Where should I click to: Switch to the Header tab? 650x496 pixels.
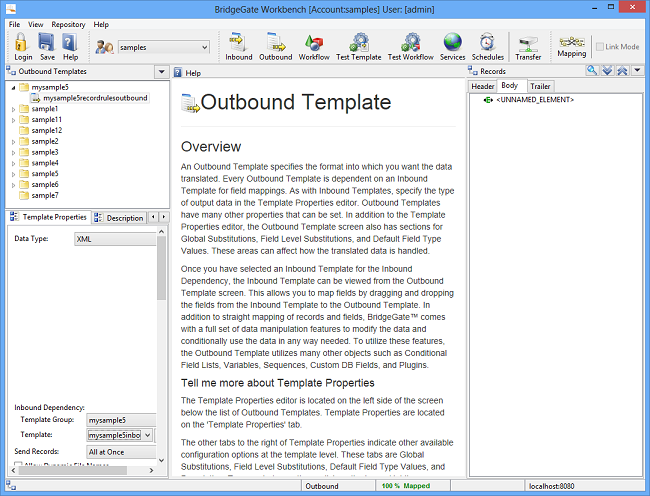(483, 86)
